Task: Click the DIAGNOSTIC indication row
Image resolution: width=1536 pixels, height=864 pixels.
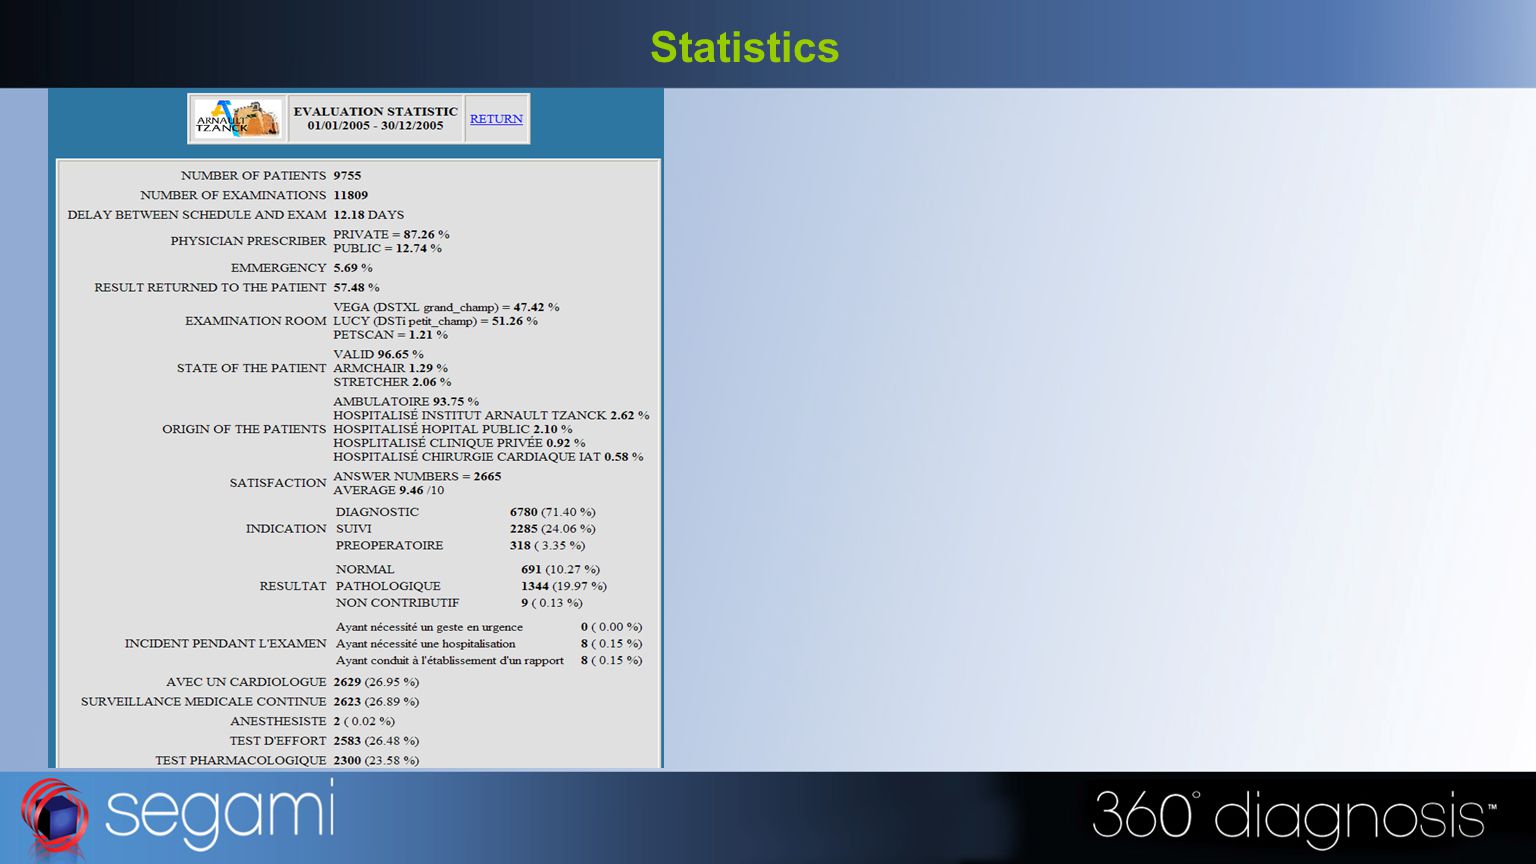Action: (x=465, y=512)
